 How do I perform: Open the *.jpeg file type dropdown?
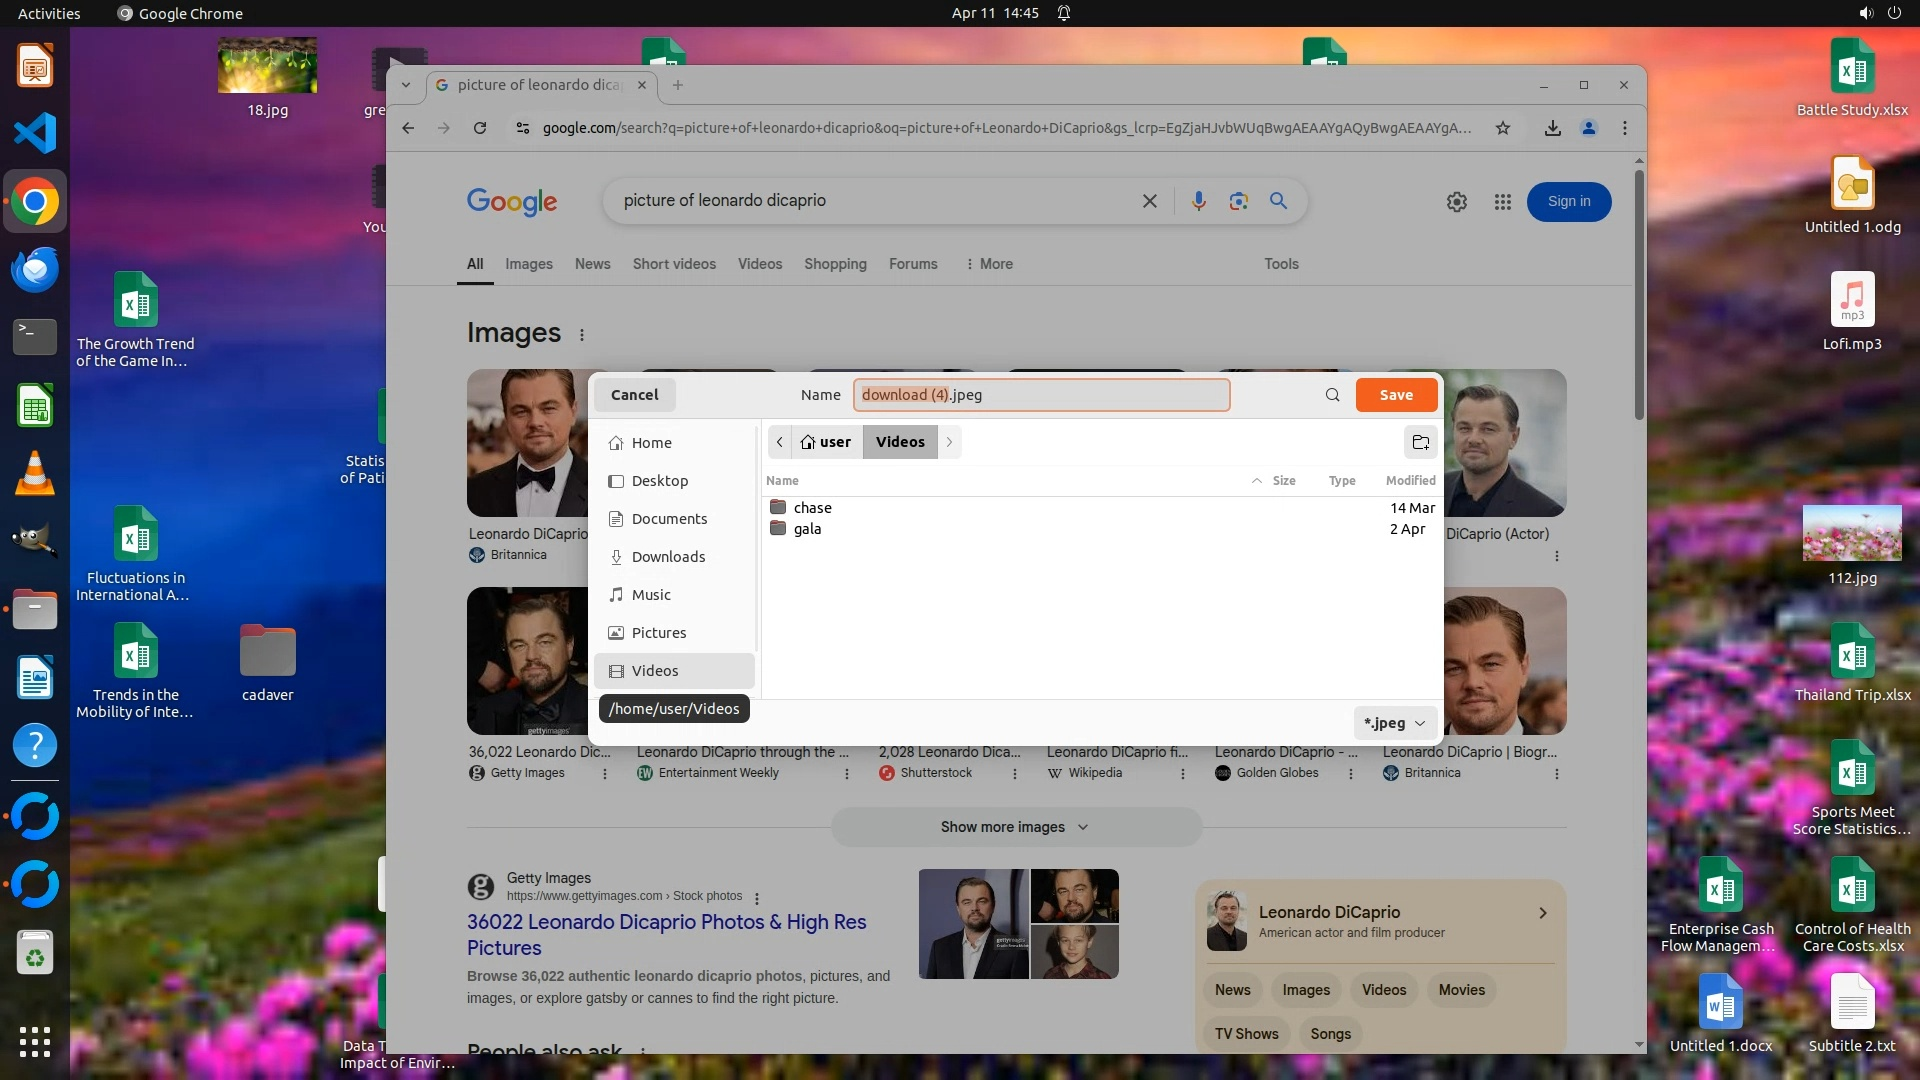coord(1394,723)
